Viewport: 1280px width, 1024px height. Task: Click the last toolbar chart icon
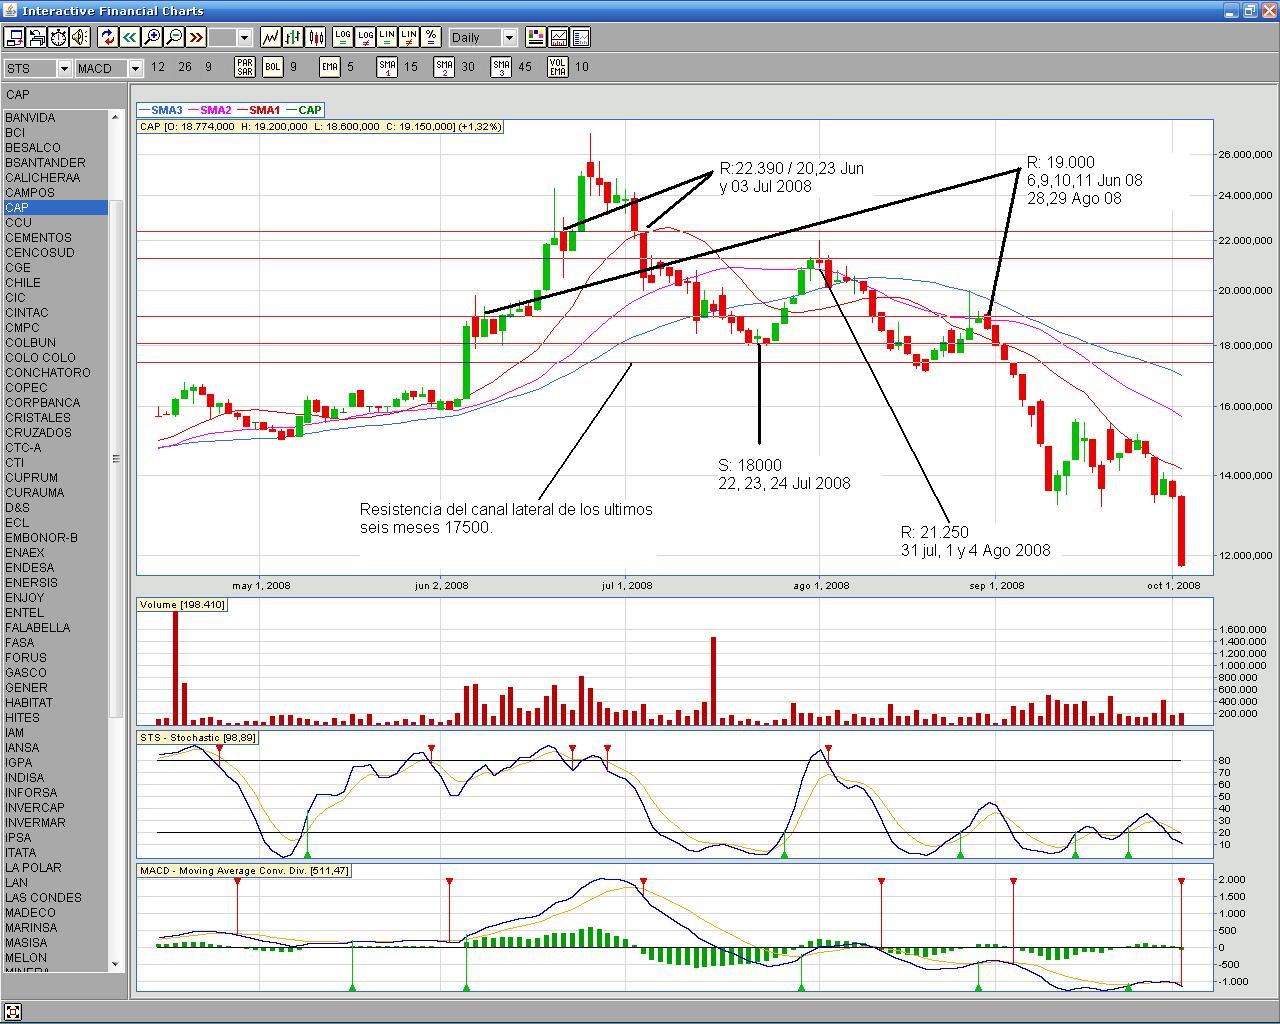(580, 37)
